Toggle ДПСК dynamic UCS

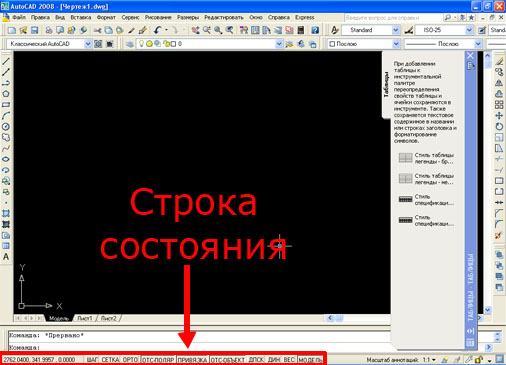(x=256, y=360)
